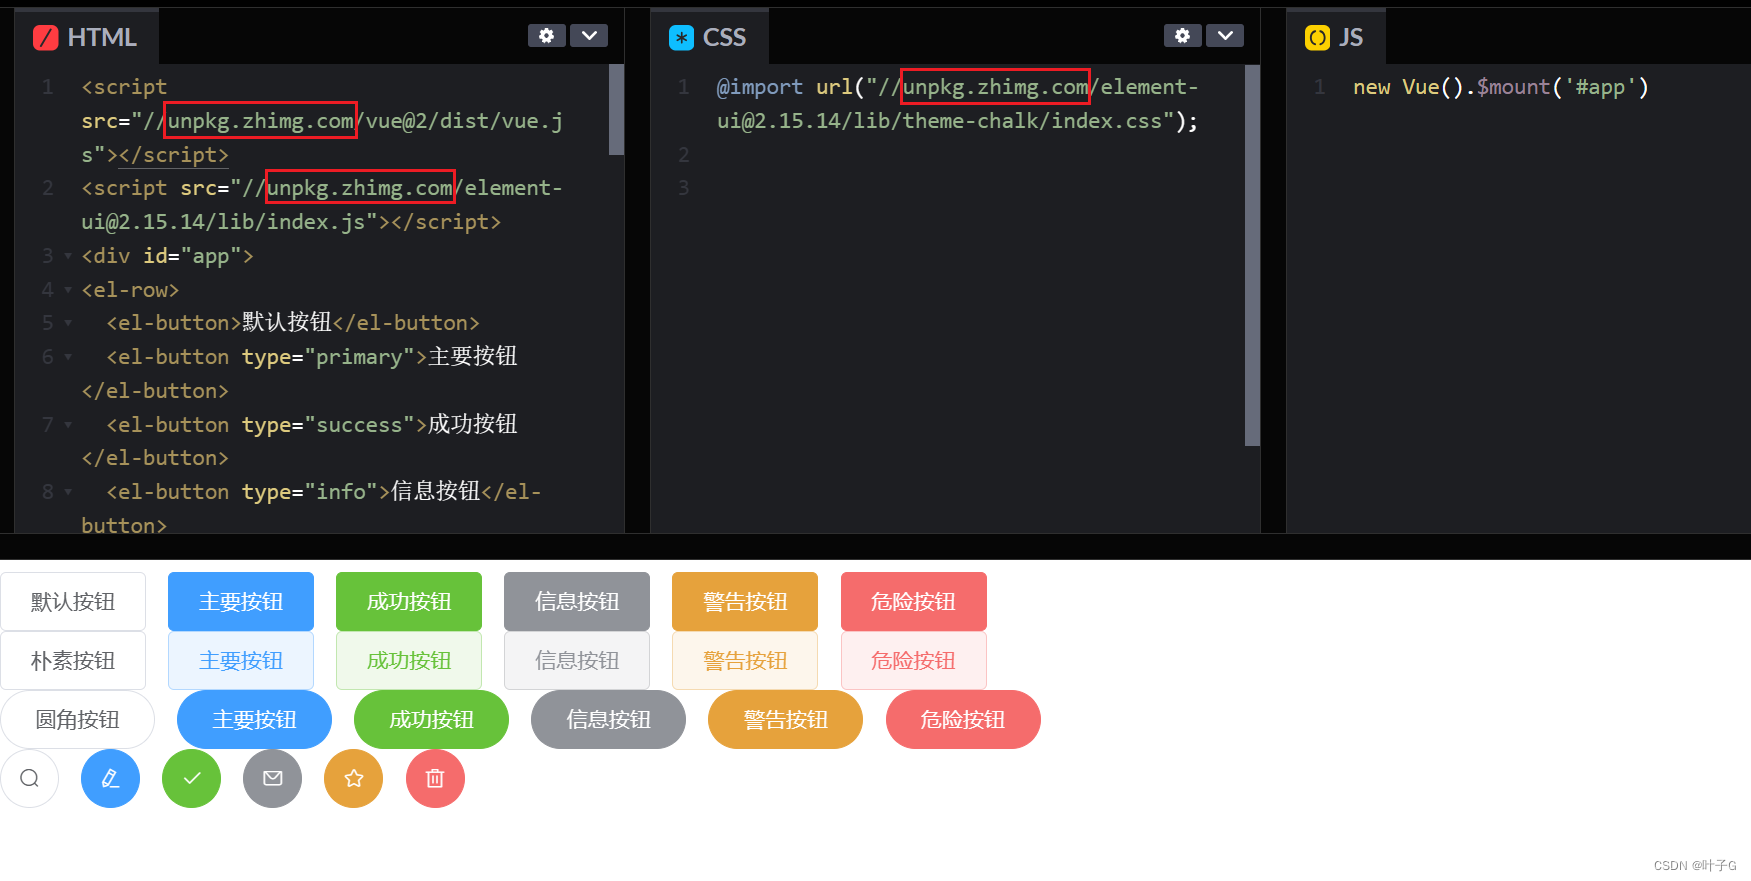Click the vue@2/dist/vue.j script source text

[464, 121]
